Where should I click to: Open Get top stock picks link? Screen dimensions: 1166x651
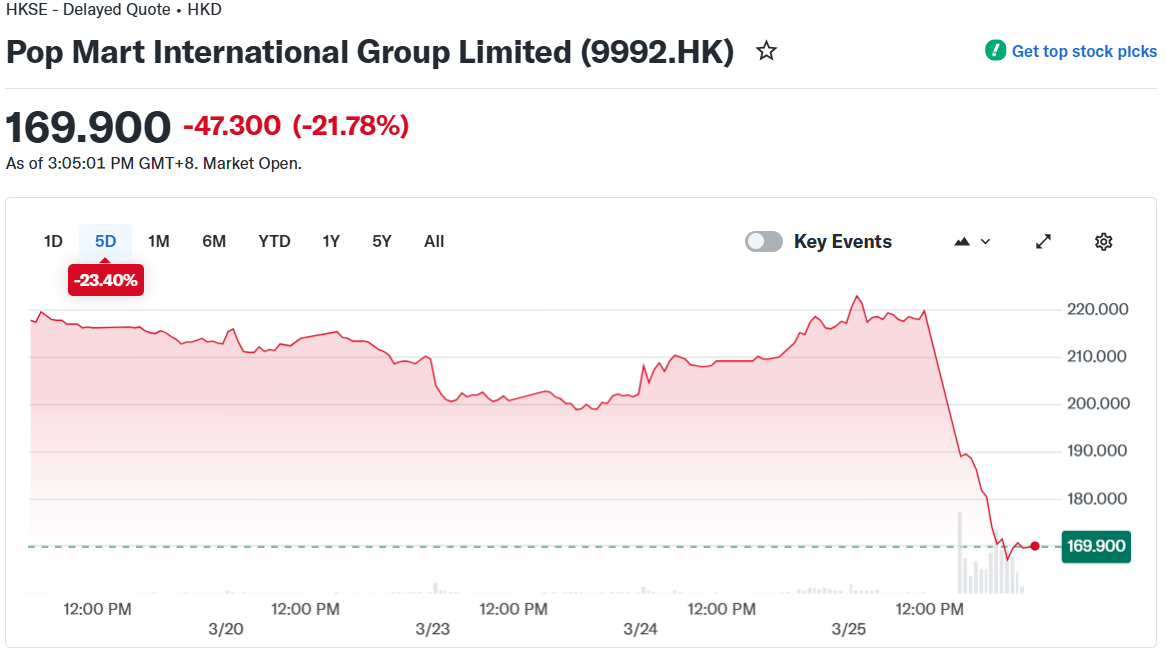click(x=1084, y=51)
